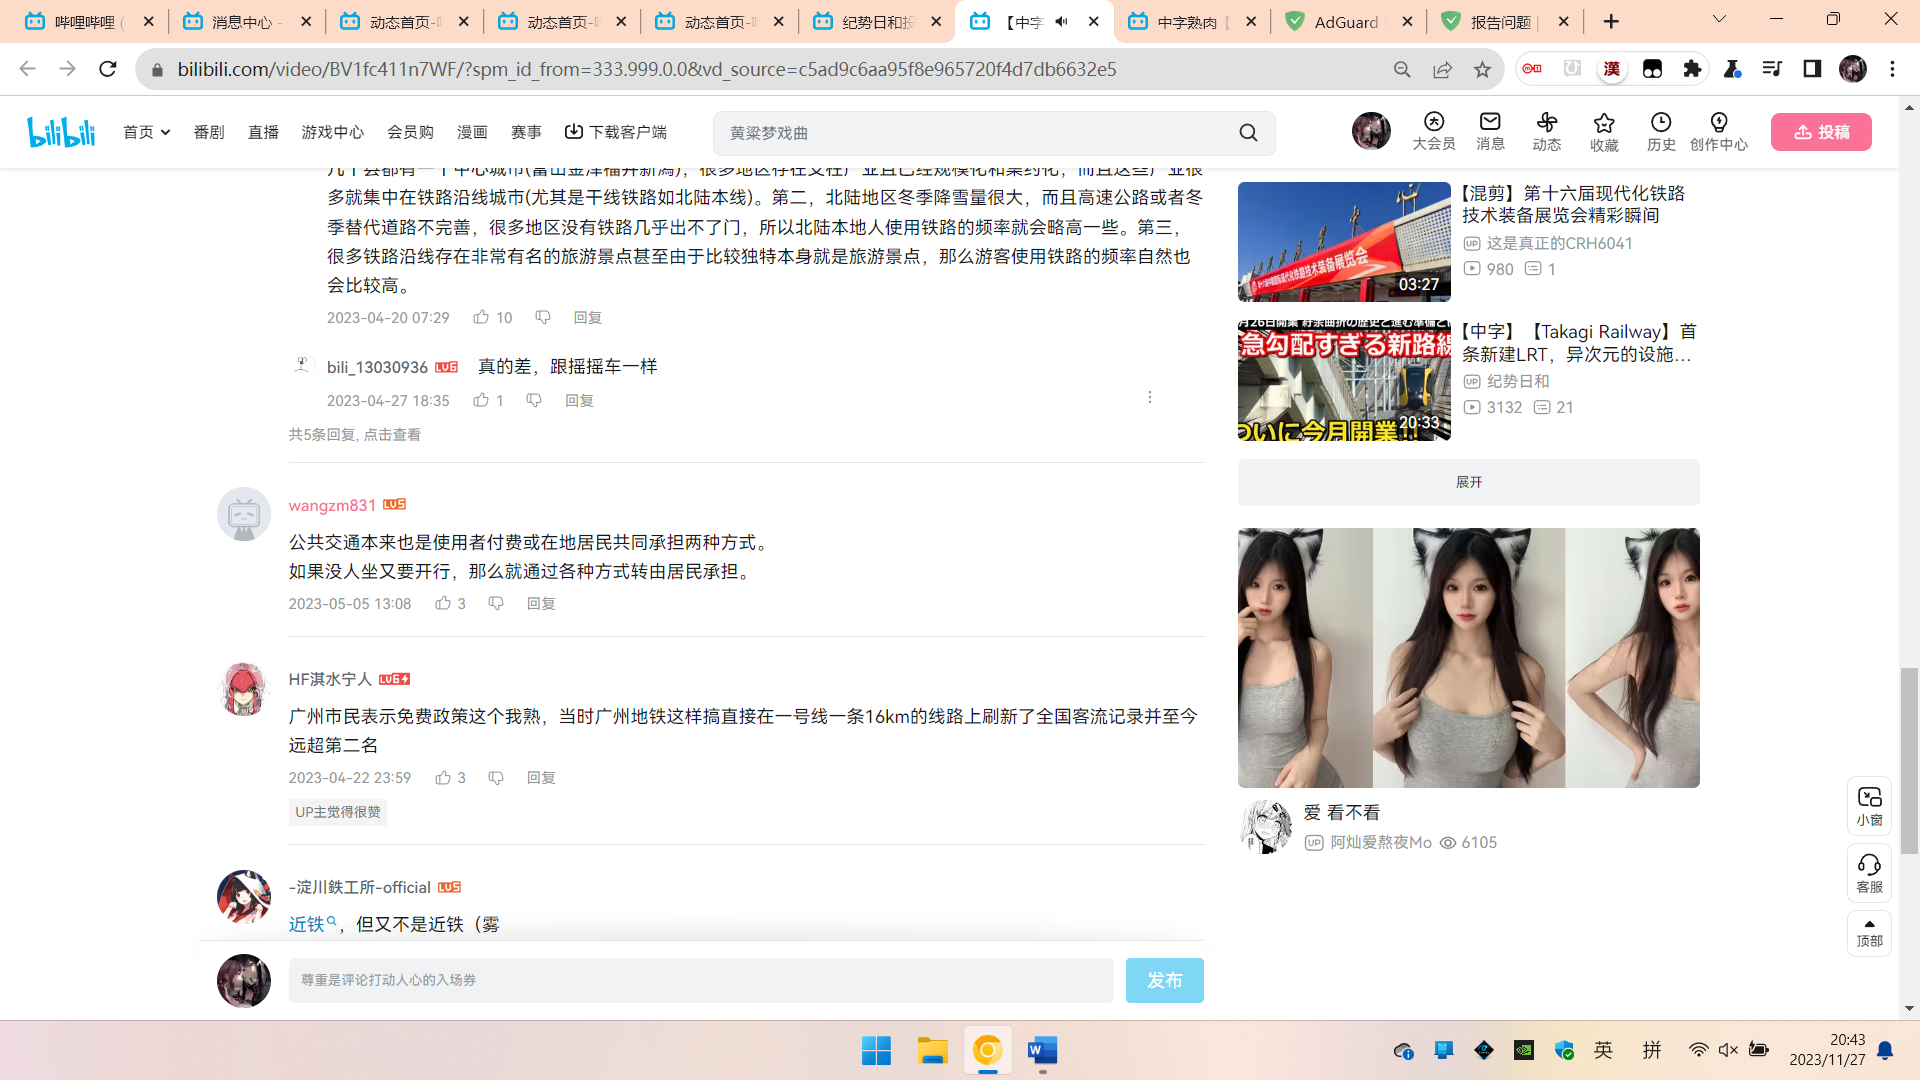Open the 创作中心 (creator center) icon
The height and width of the screenshot is (1080, 1920).
pos(1719,131)
